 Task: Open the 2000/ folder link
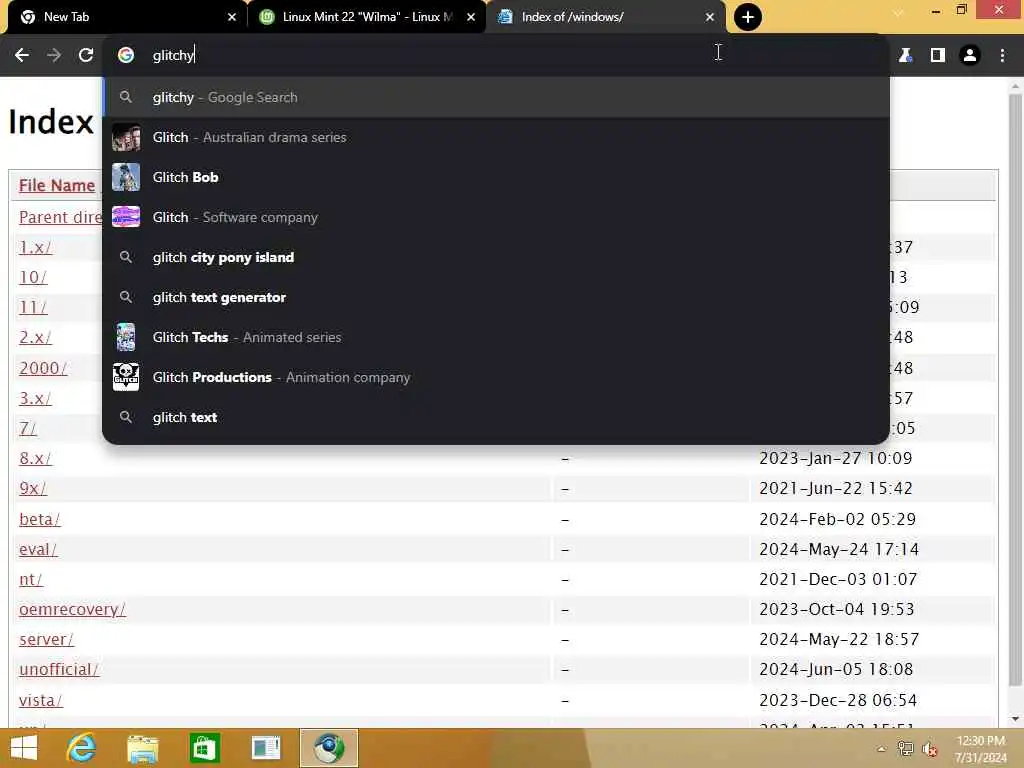(42, 368)
